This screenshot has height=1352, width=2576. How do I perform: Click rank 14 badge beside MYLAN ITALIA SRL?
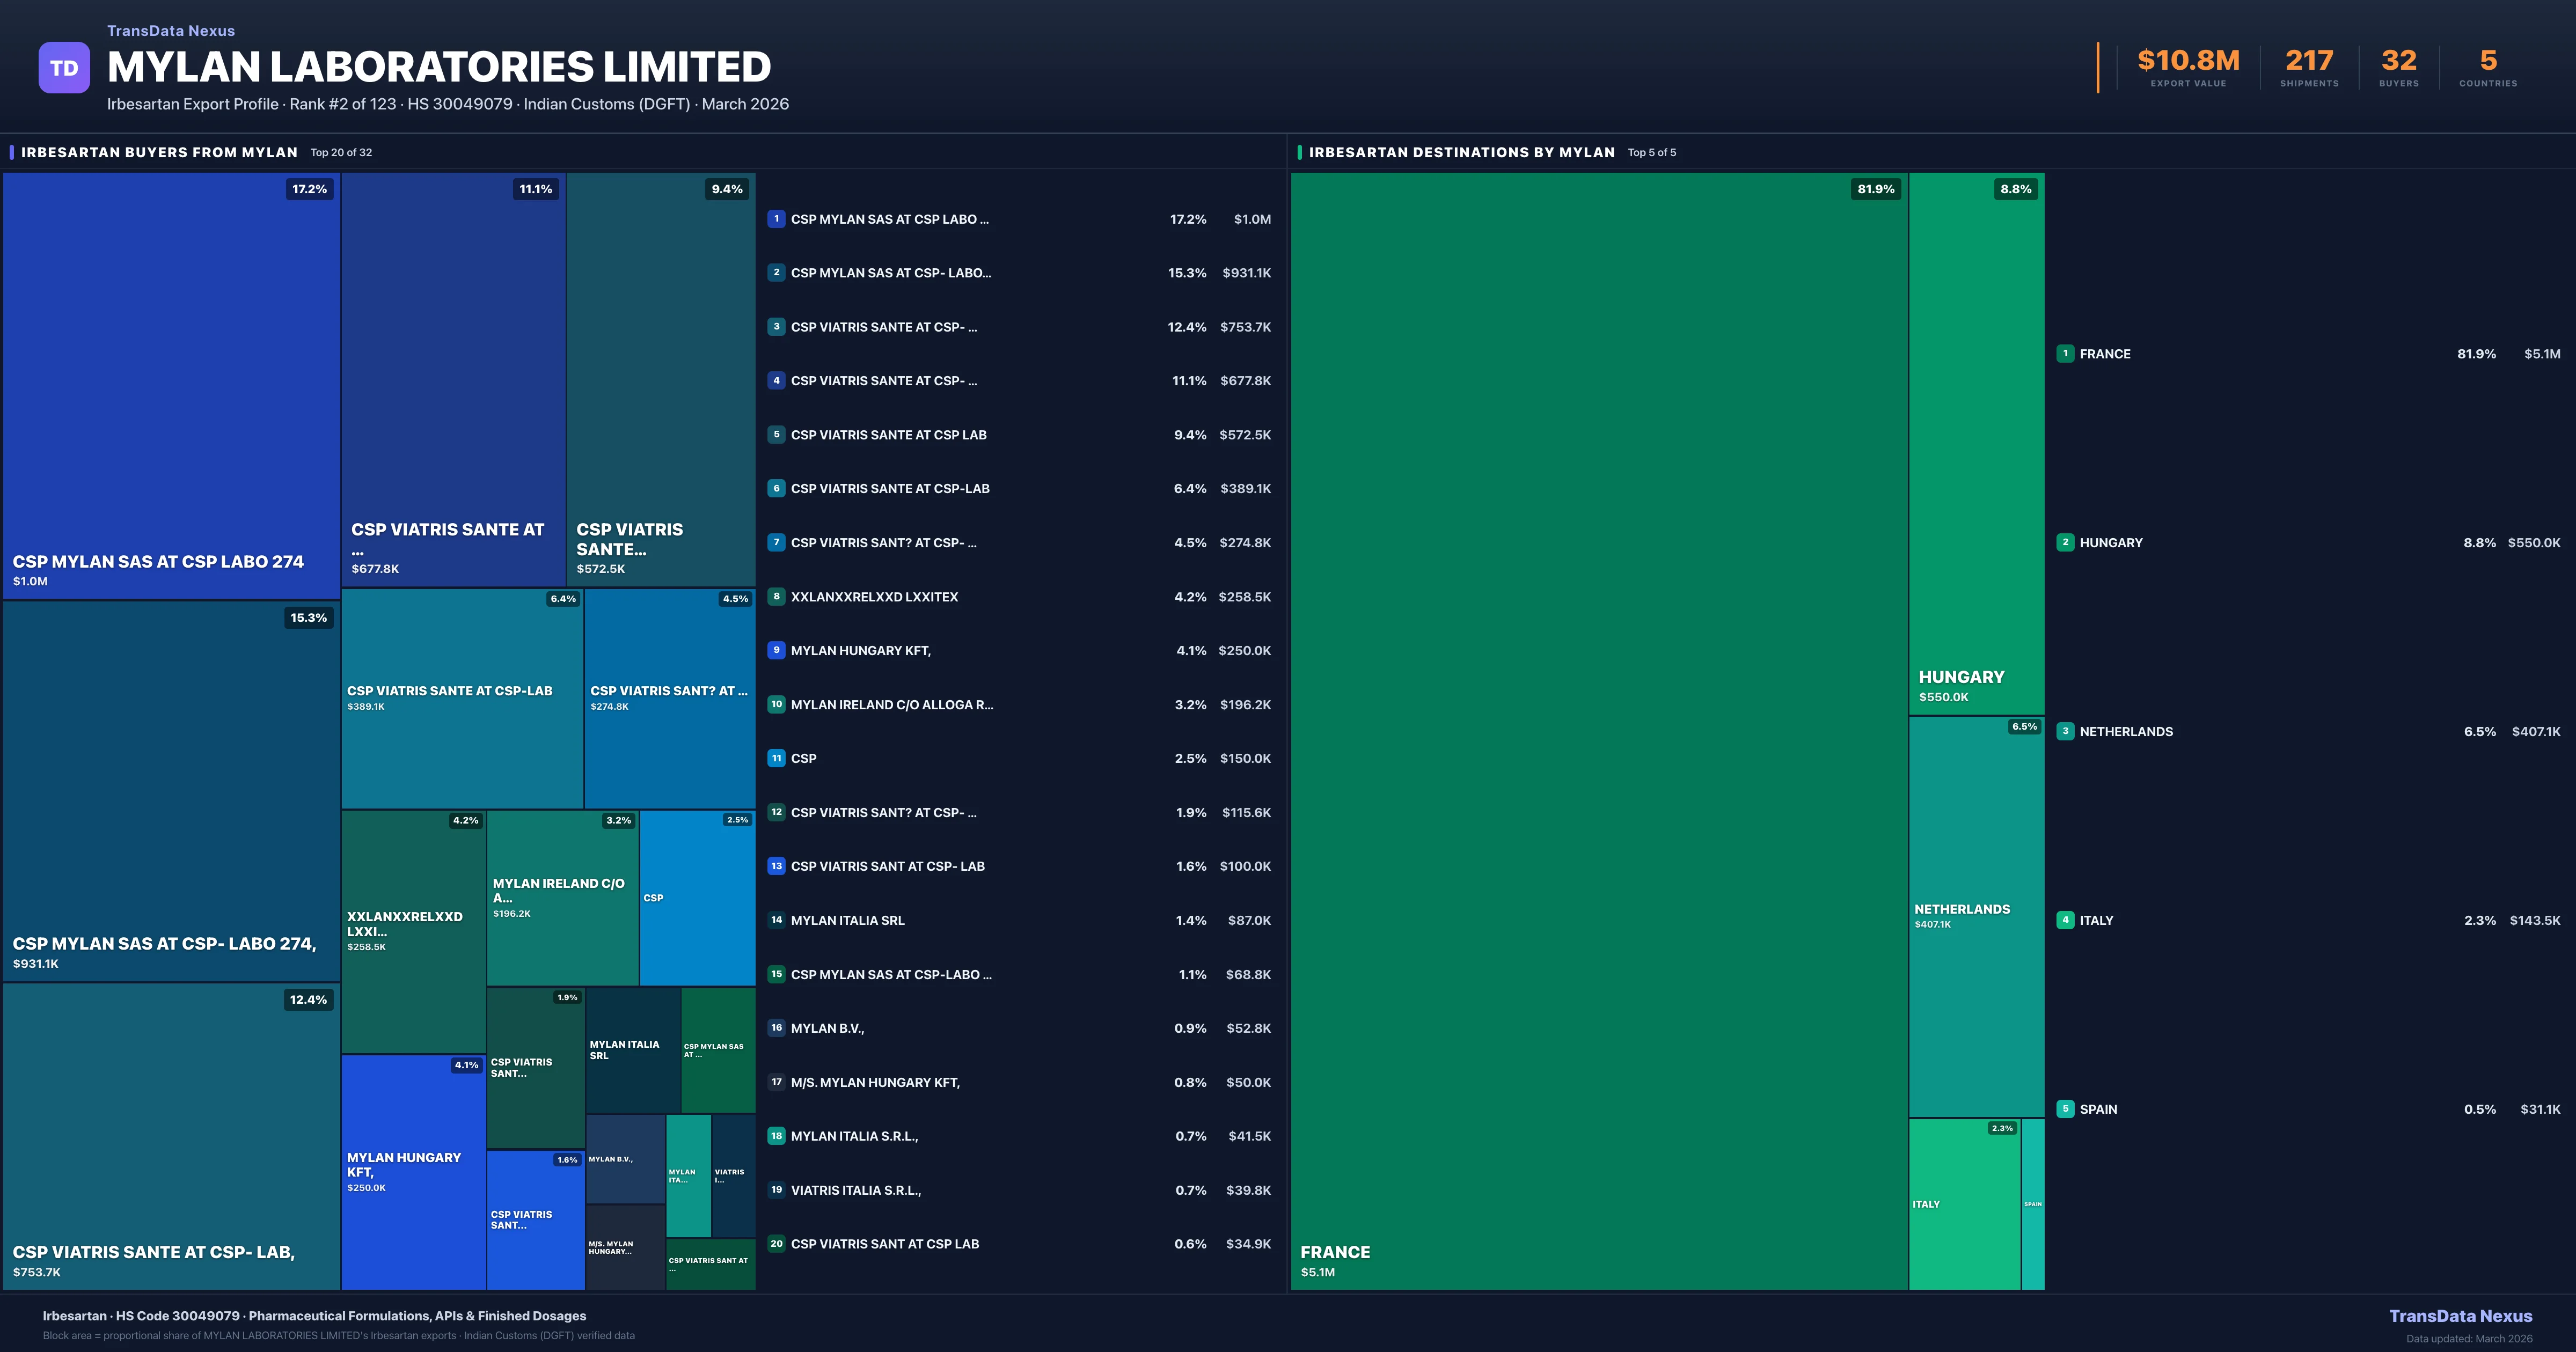pos(776,920)
